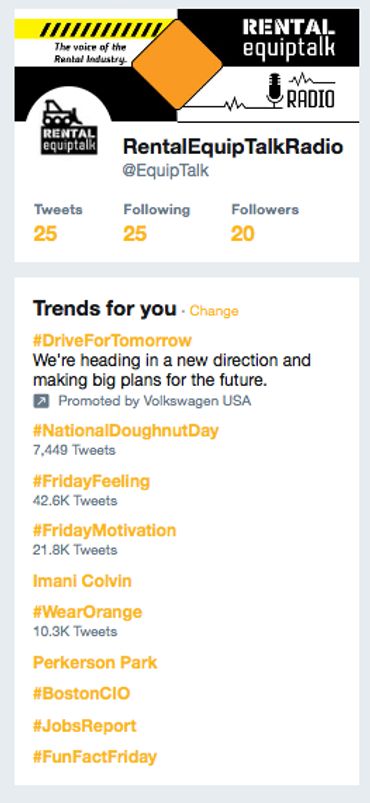The image size is (370, 803).
Task: View the #WearOrange trend
Action: [x=88, y=612]
